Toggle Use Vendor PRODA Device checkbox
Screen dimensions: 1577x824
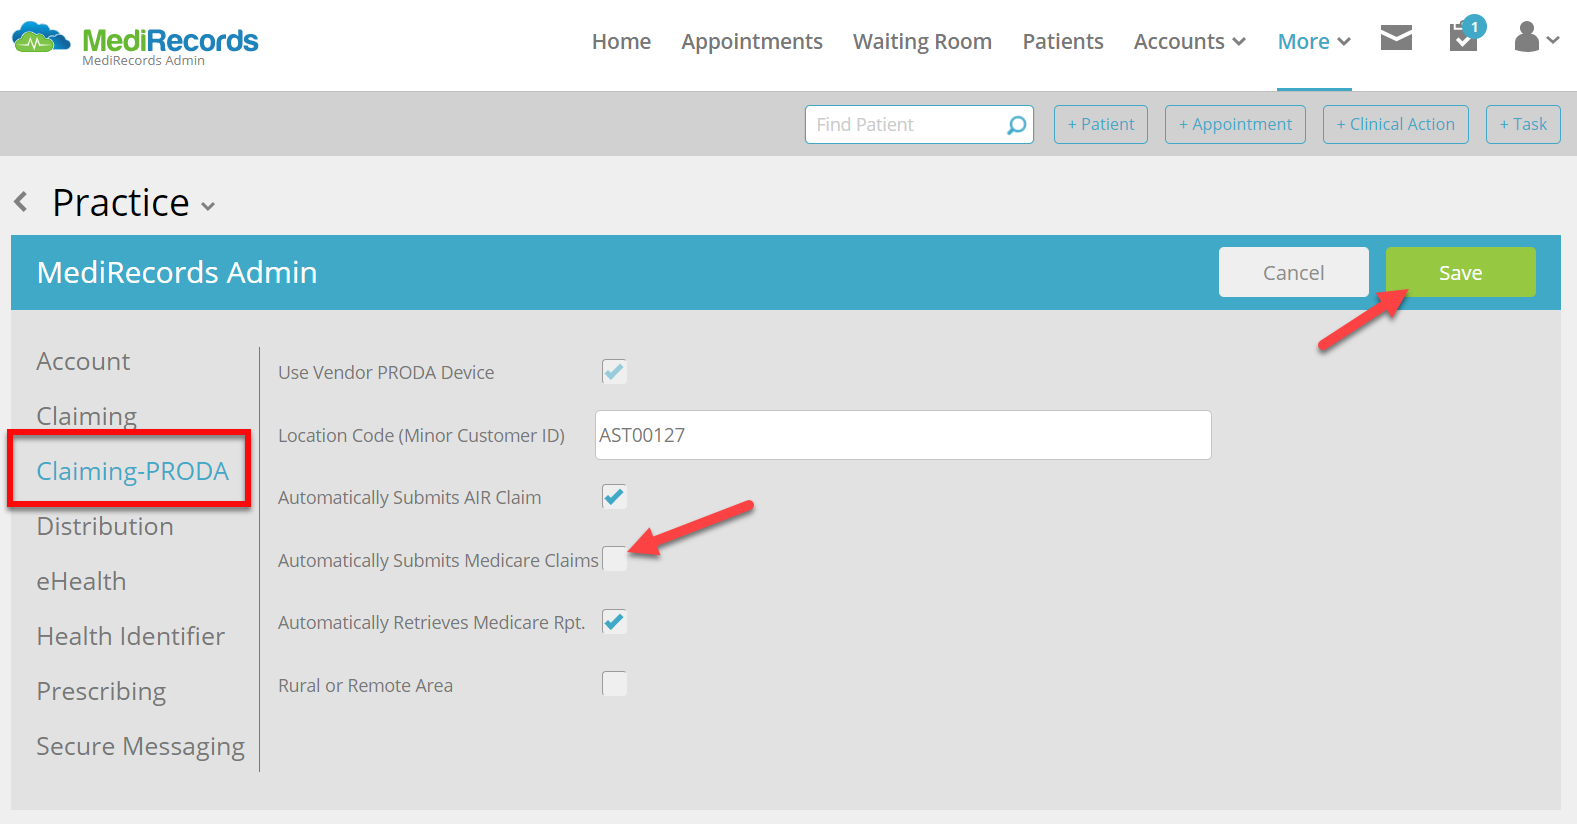coord(614,372)
